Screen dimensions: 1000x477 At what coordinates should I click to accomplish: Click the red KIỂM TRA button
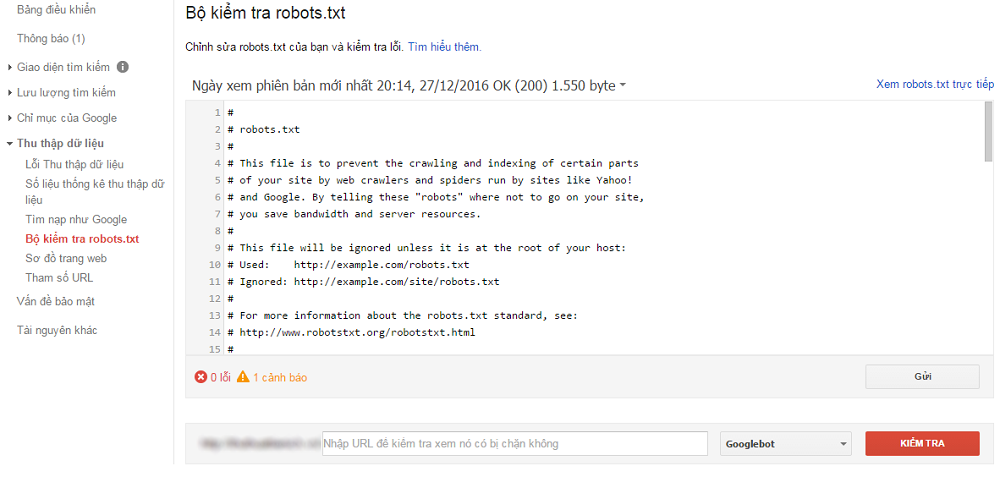922,443
